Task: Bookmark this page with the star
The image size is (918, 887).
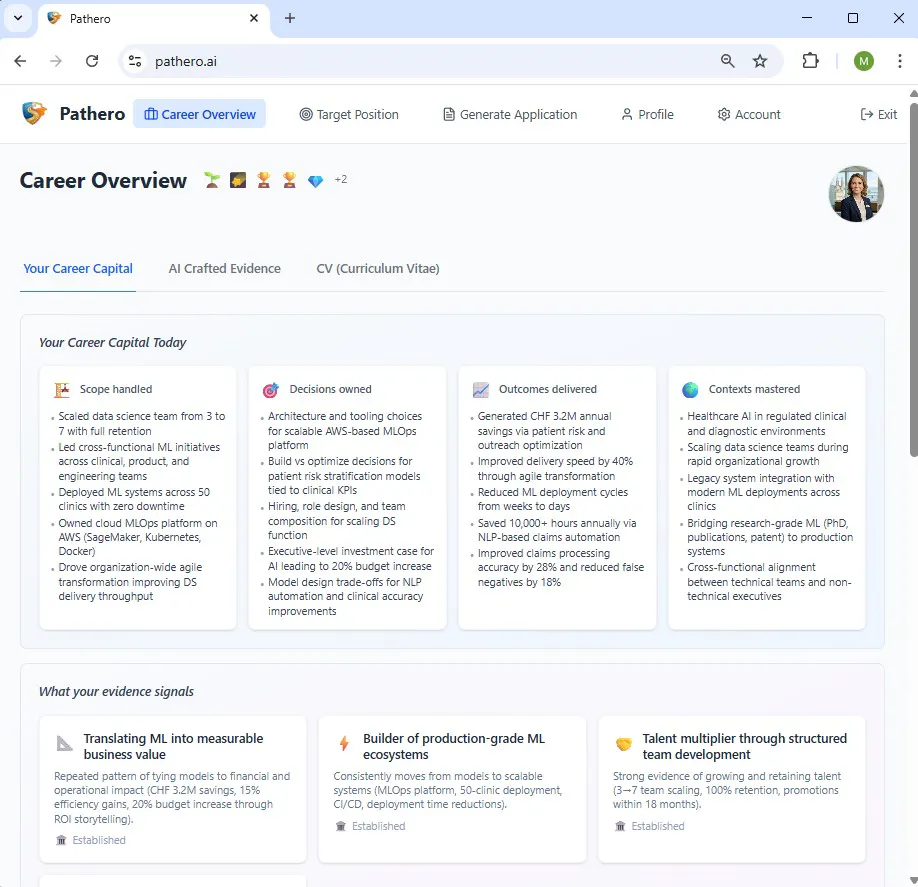Action: [760, 61]
